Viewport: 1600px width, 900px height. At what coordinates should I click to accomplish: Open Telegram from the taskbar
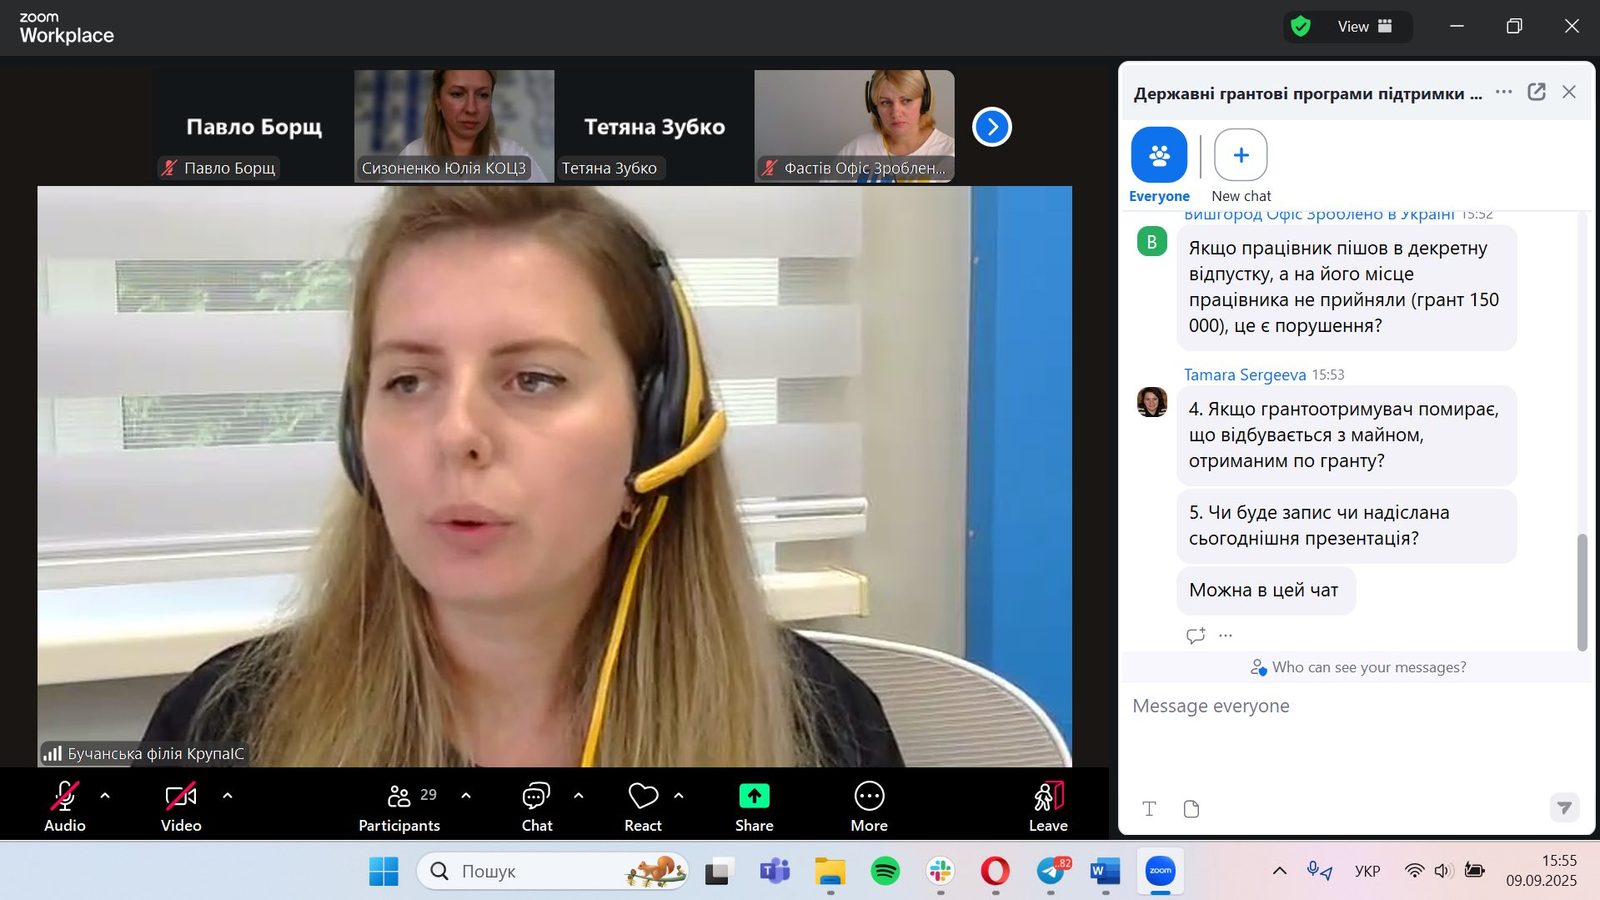click(1051, 871)
